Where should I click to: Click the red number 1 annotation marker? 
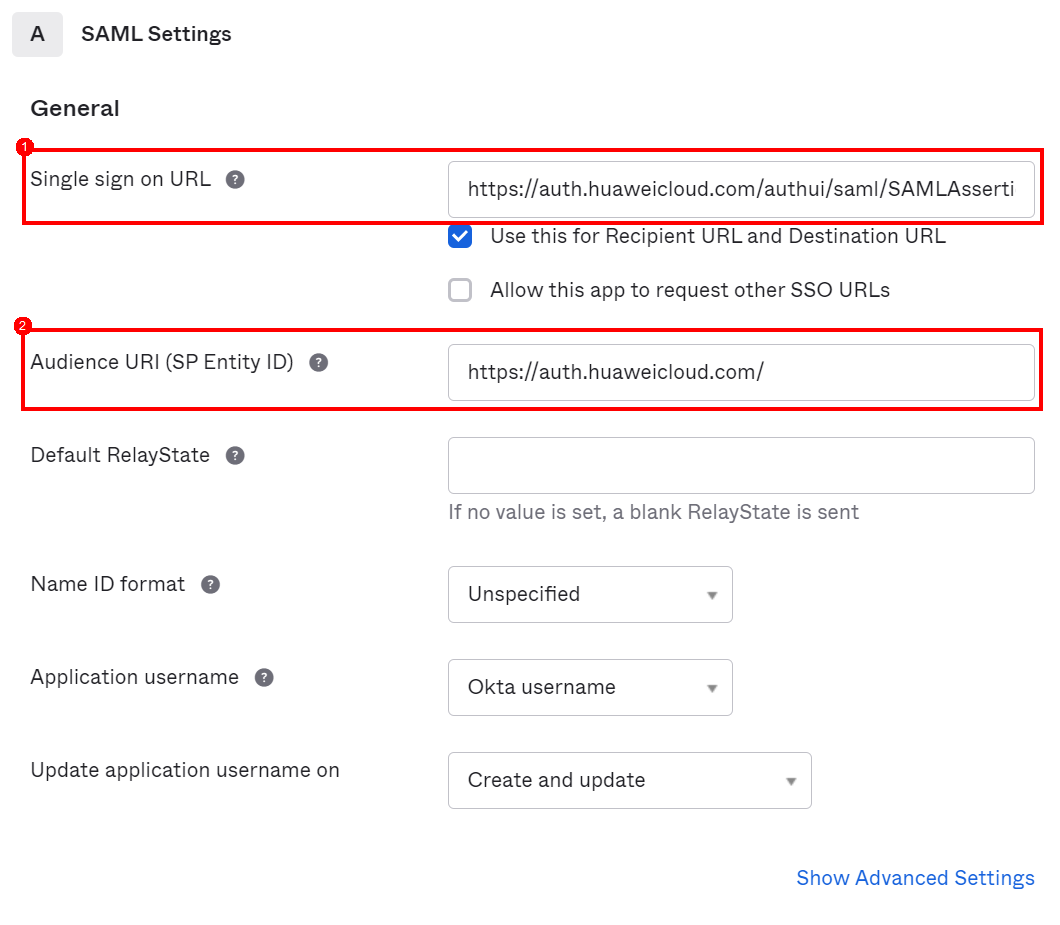[25, 148]
